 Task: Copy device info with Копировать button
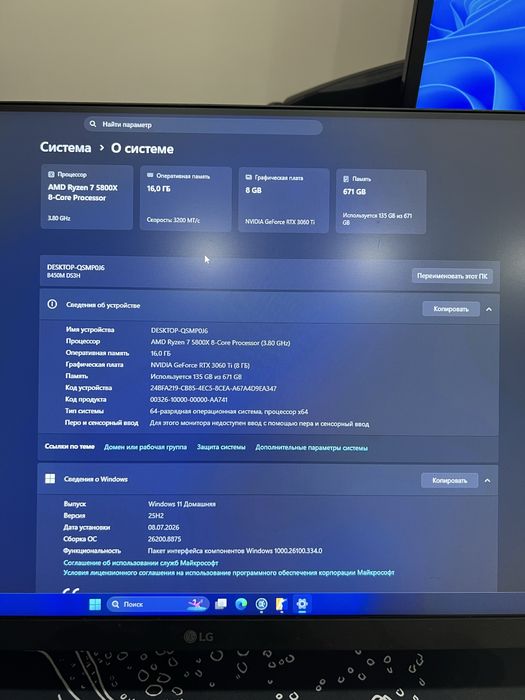451,309
